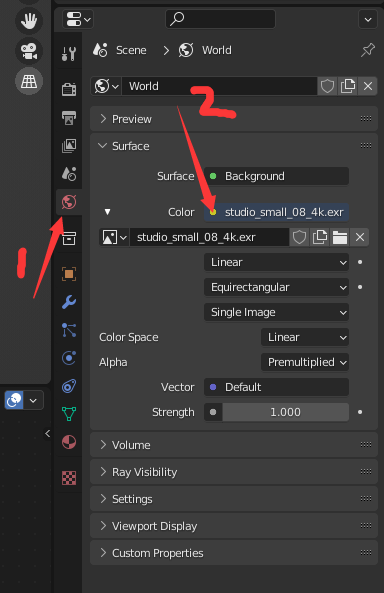Toggle fake user shield for World
Image resolution: width=384 pixels, height=593 pixels.
coord(327,86)
